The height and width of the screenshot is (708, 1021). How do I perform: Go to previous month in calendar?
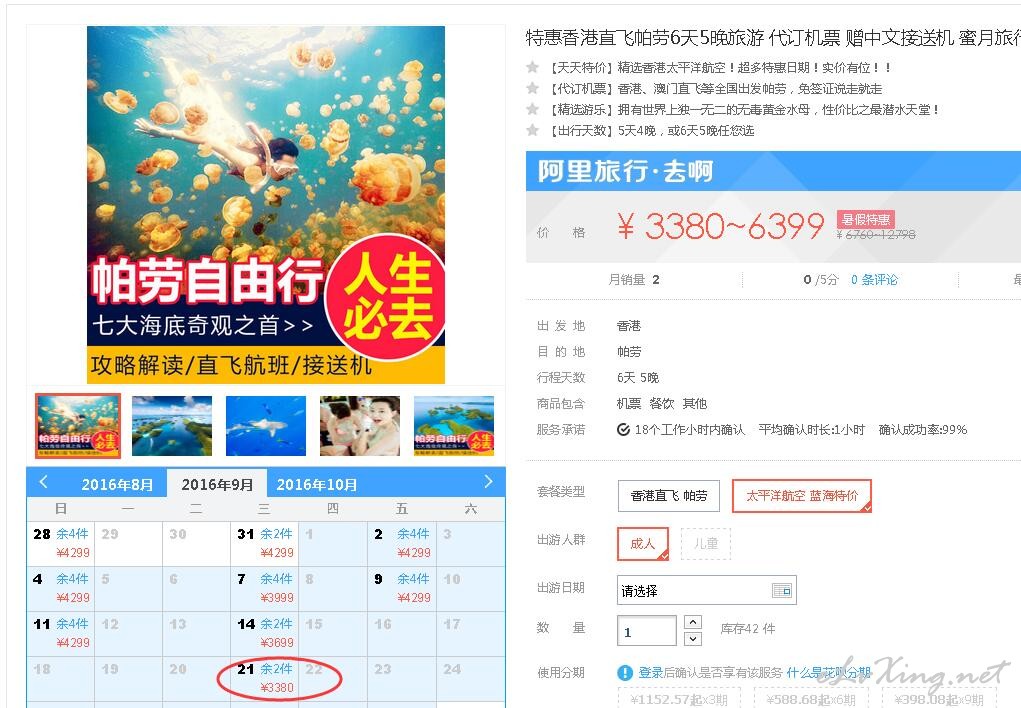click(x=44, y=482)
